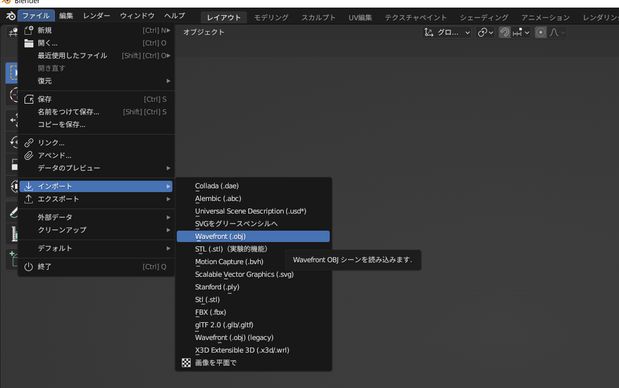Open the transform orientation グロ... dropdown
619x388 pixels.
pos(447,32)
